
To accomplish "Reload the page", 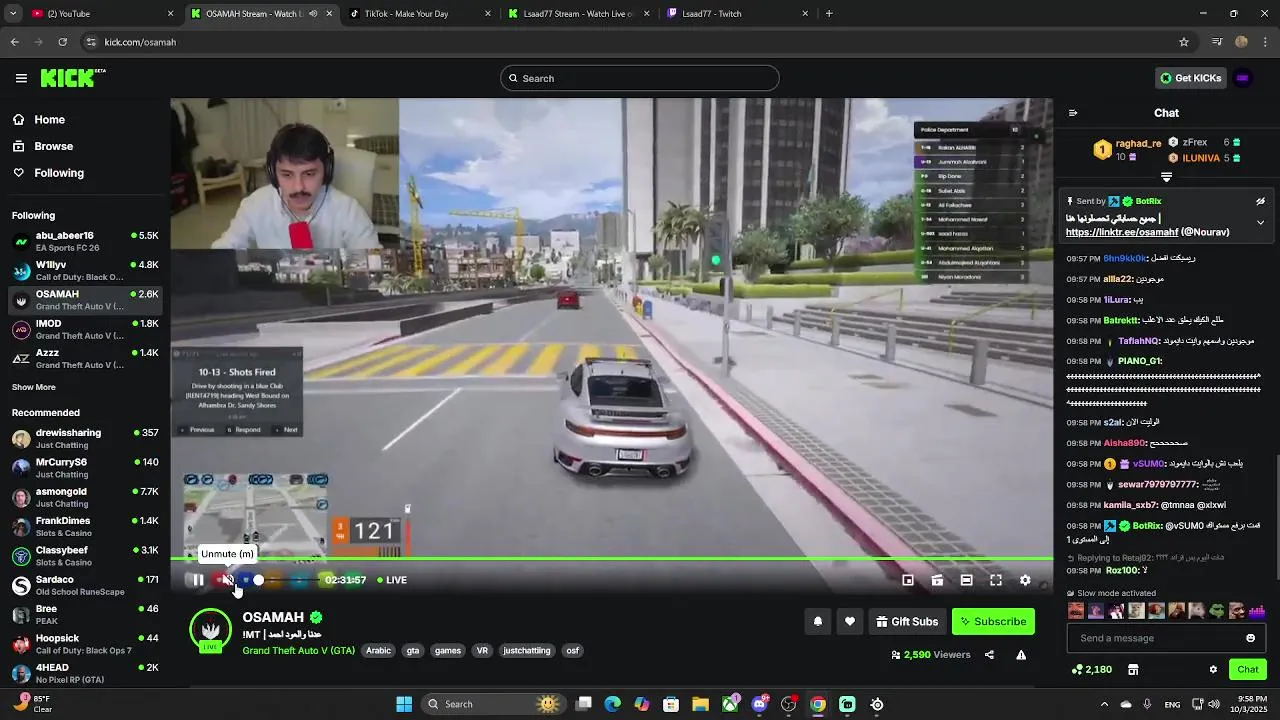I will coord(62,42).
